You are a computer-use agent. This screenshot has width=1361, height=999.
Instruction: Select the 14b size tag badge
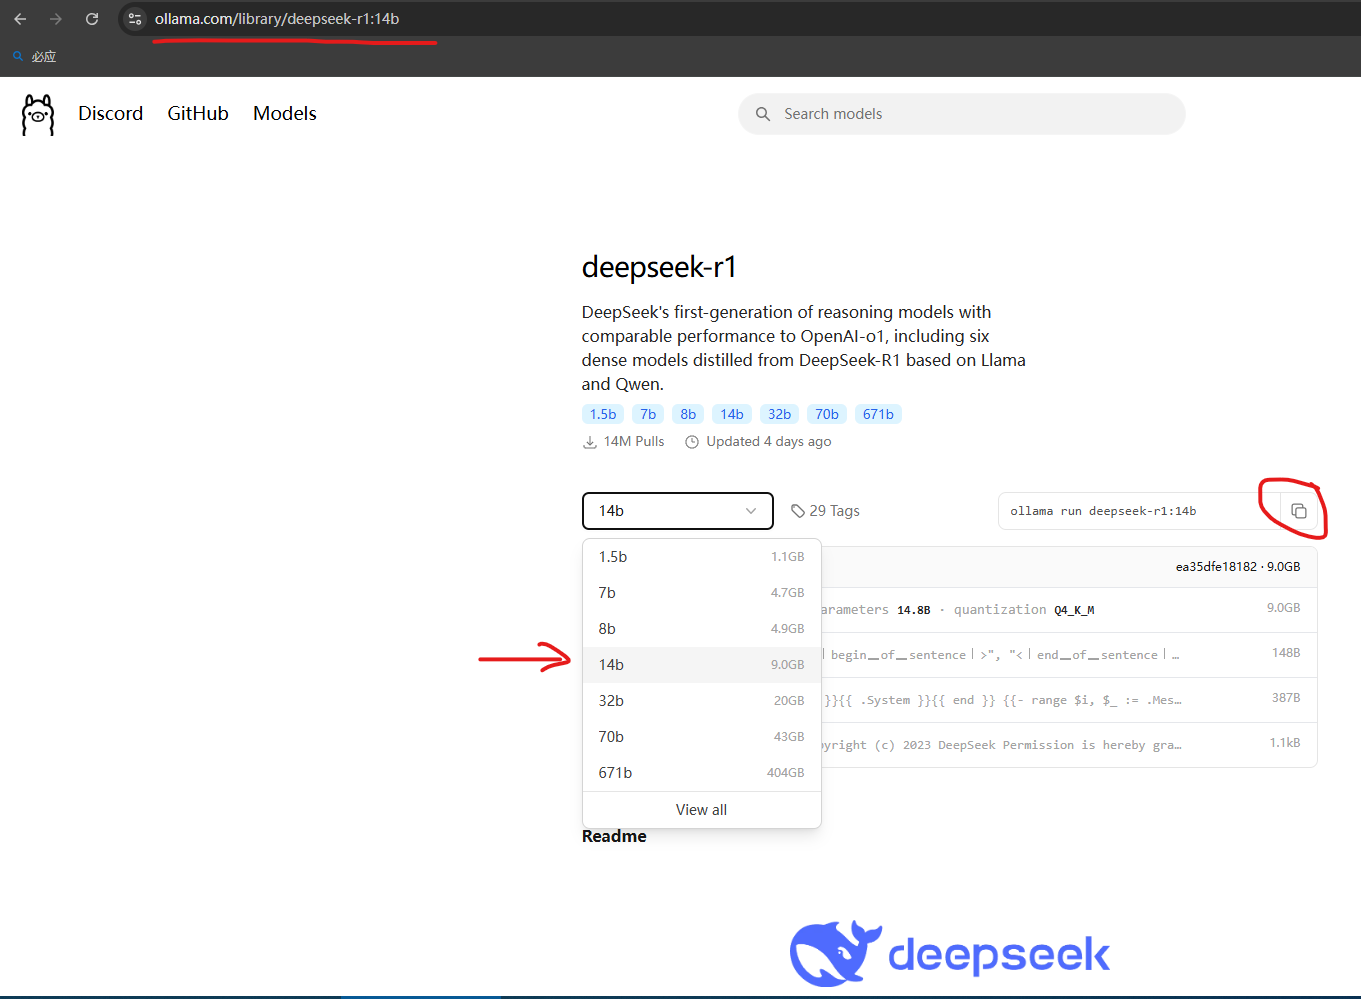(732, 414)
